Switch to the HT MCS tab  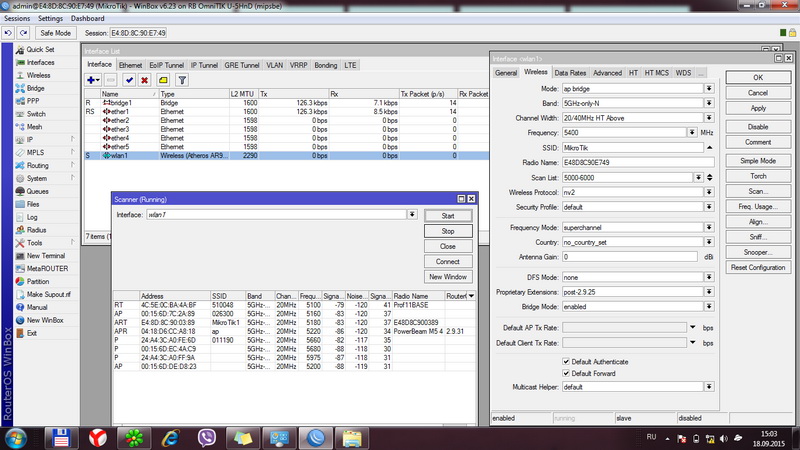[656, 73]
